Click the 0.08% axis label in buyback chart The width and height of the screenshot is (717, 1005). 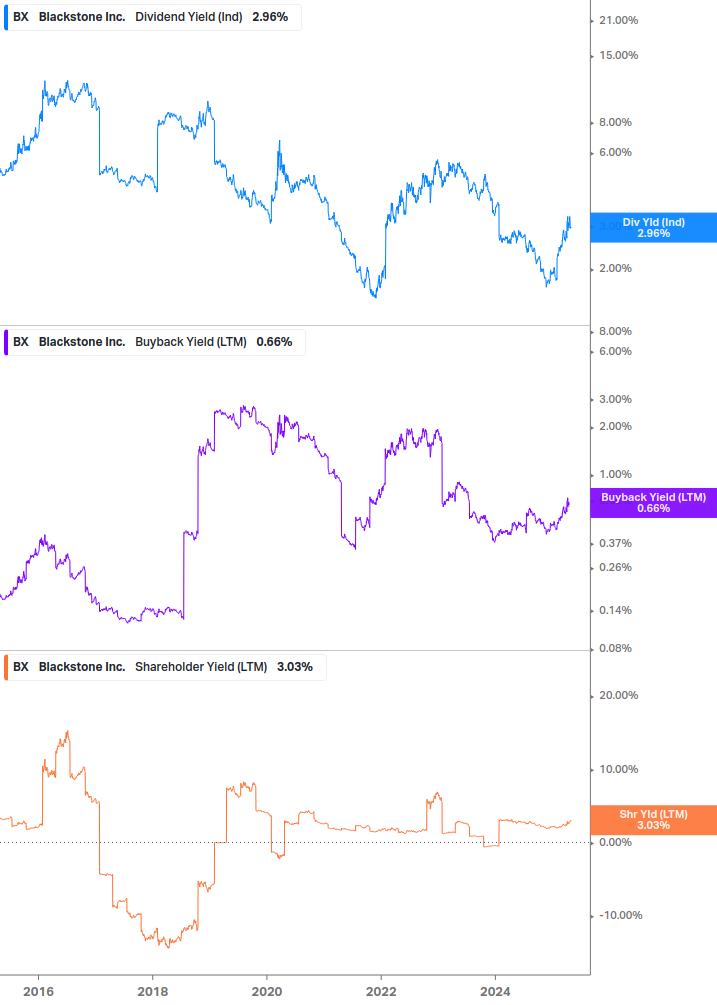coord(615,648)
